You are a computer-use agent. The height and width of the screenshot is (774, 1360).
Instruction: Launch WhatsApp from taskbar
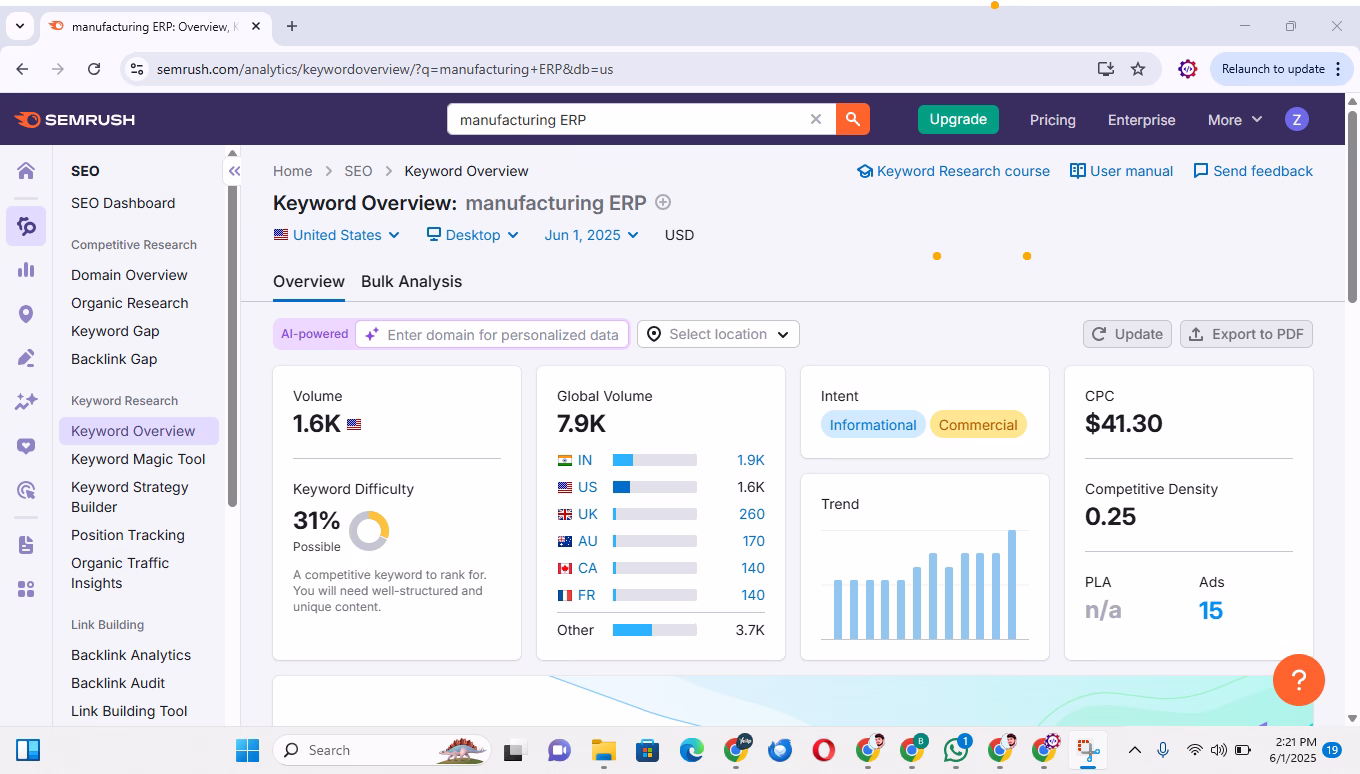(956, 750)
